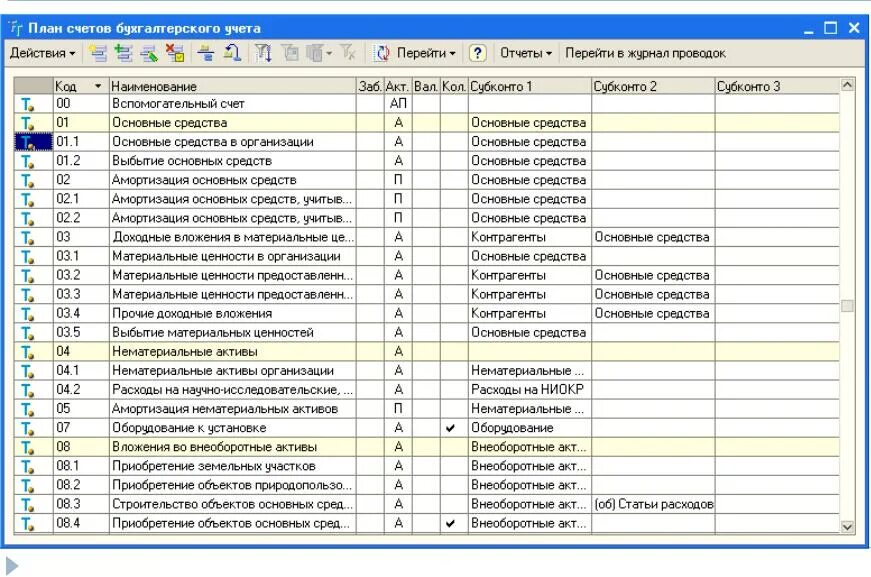
Task: Click the account icon in row 03.5
Action: coord(27,333)
